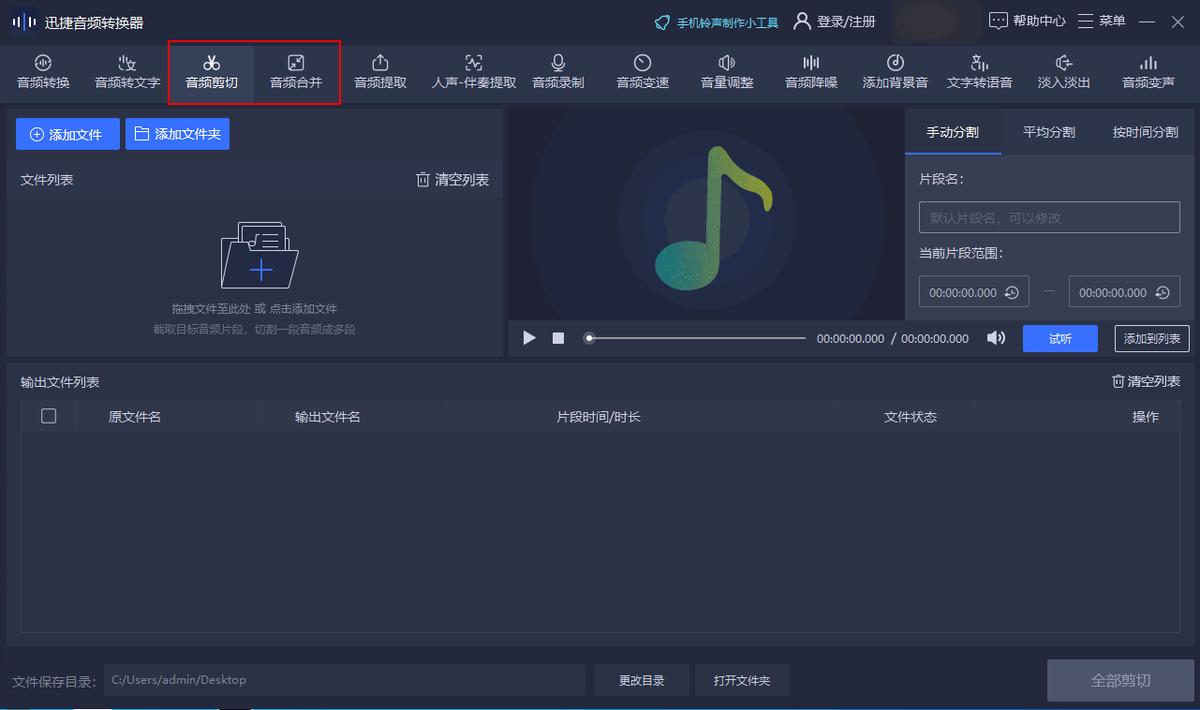Click the playback progress slider
This screenshot has height=710, width=1200.
click(695, 338)
